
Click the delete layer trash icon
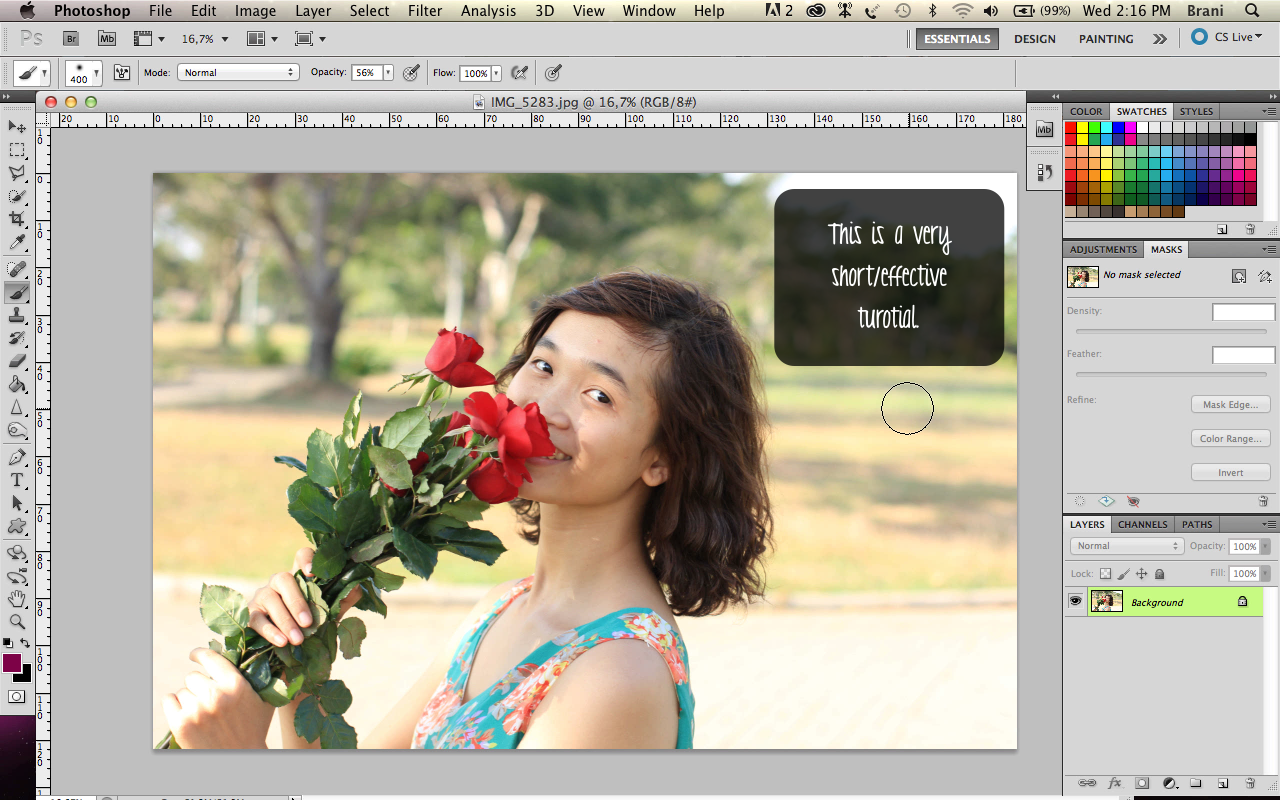click(1250, 783)
